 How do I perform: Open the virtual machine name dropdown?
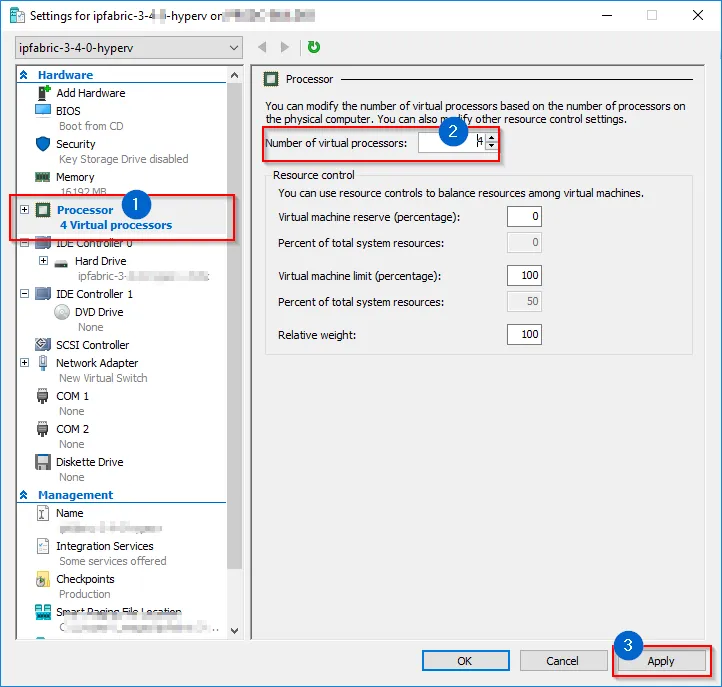[x=234, y=47]
